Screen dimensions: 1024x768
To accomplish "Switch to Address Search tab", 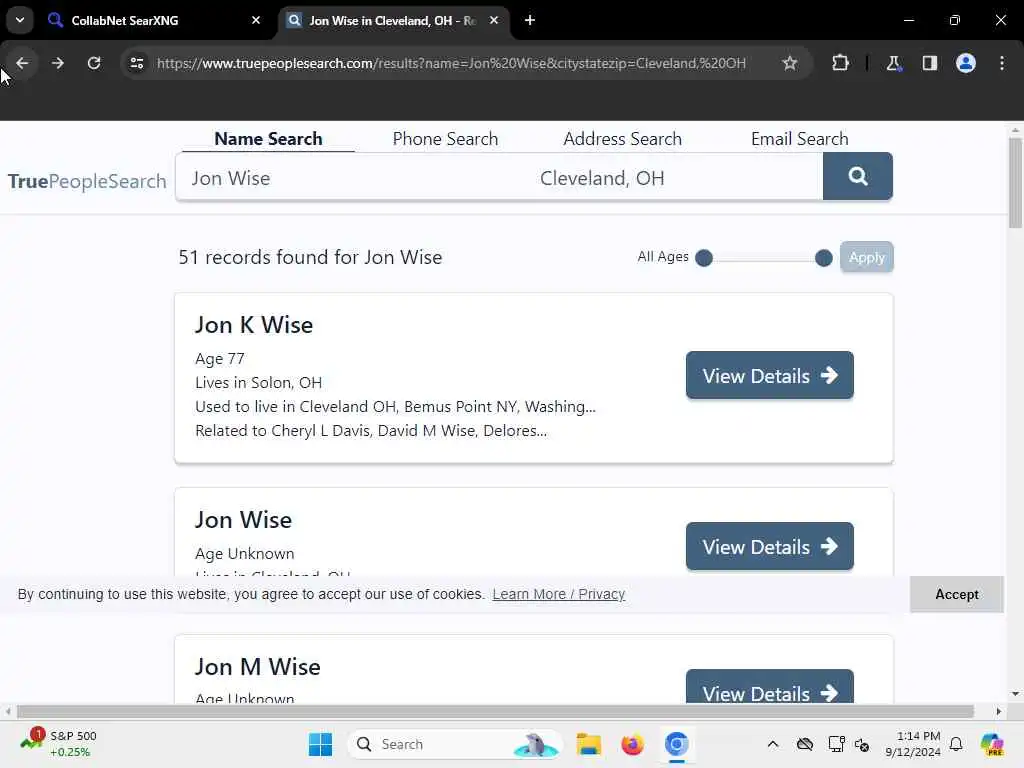I will [x=622, y=139].
